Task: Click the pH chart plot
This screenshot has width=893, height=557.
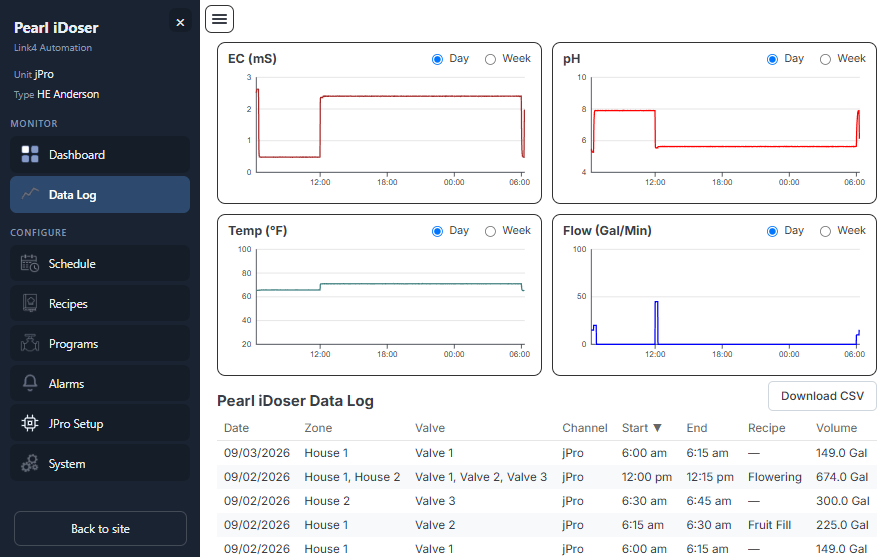Action: pyautogui.click(x=726, y=125)
